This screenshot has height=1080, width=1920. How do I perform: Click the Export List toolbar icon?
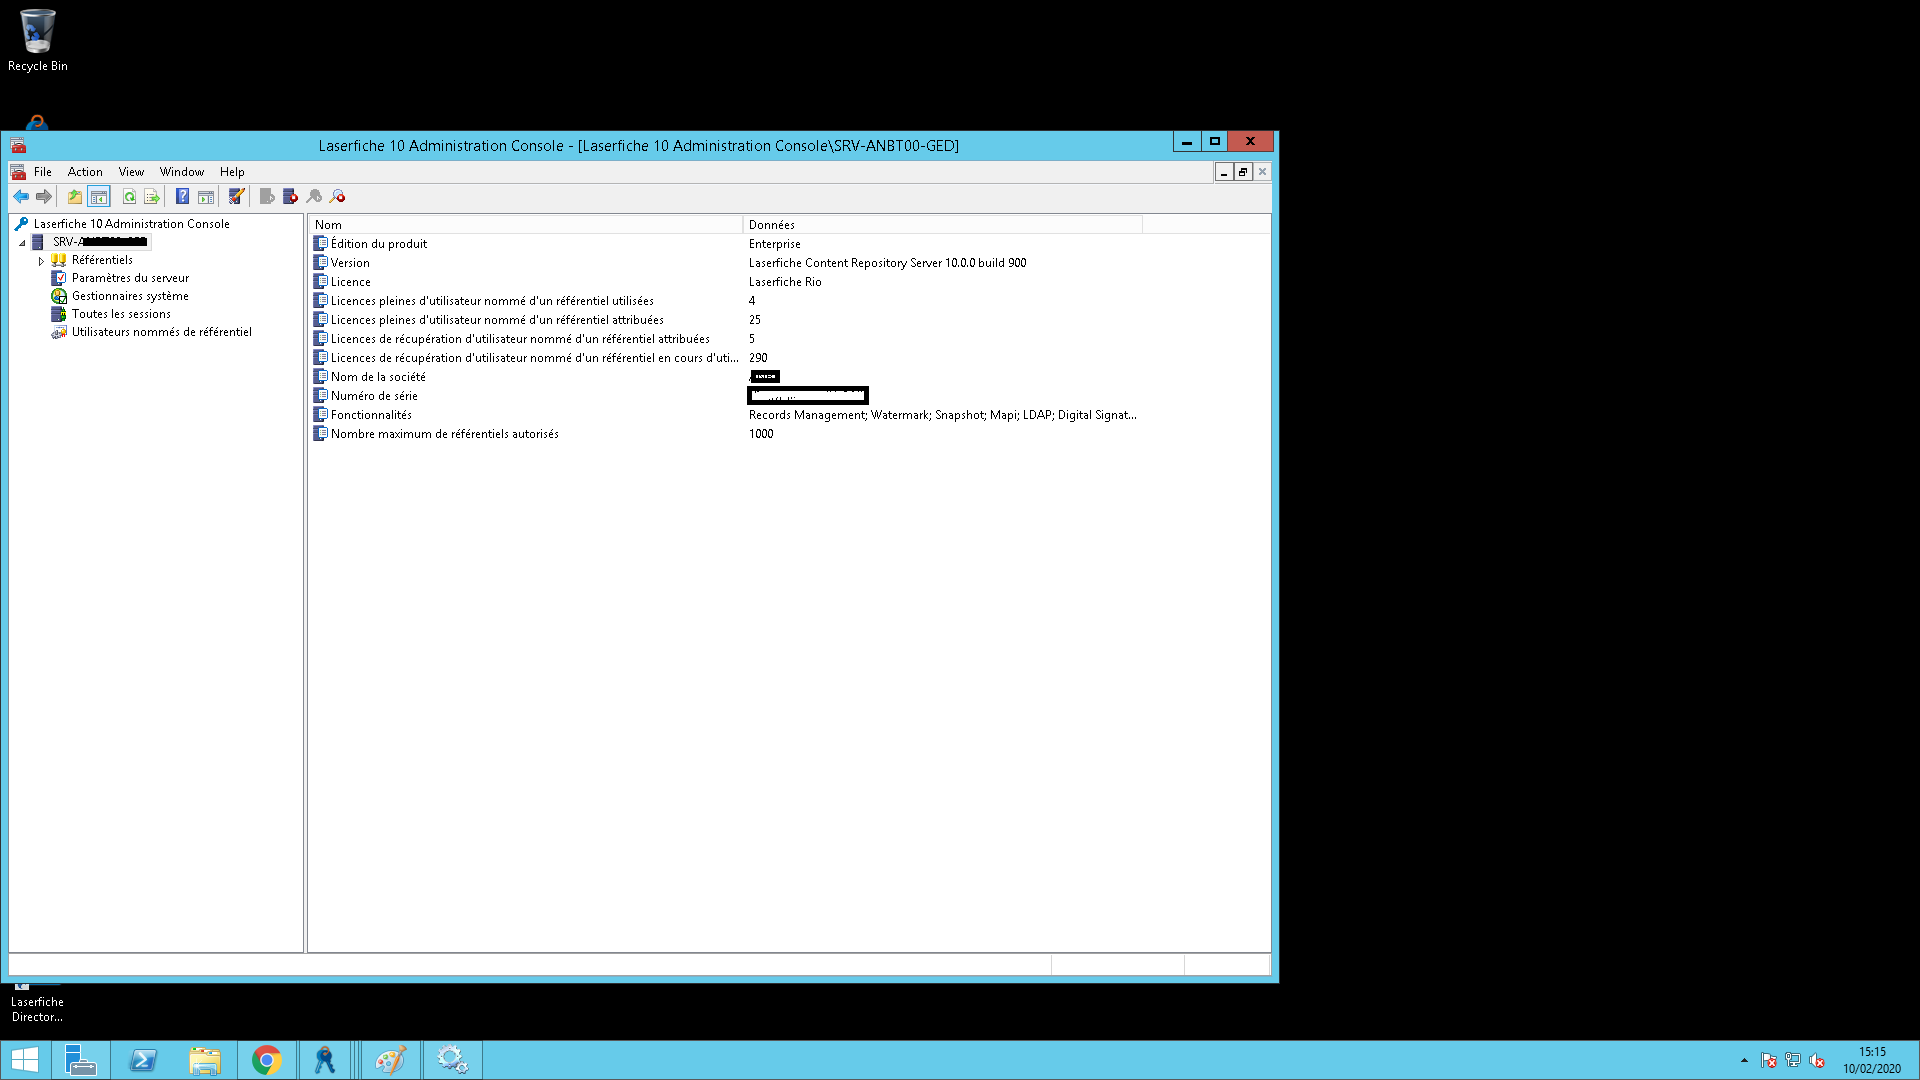[152, 197]
